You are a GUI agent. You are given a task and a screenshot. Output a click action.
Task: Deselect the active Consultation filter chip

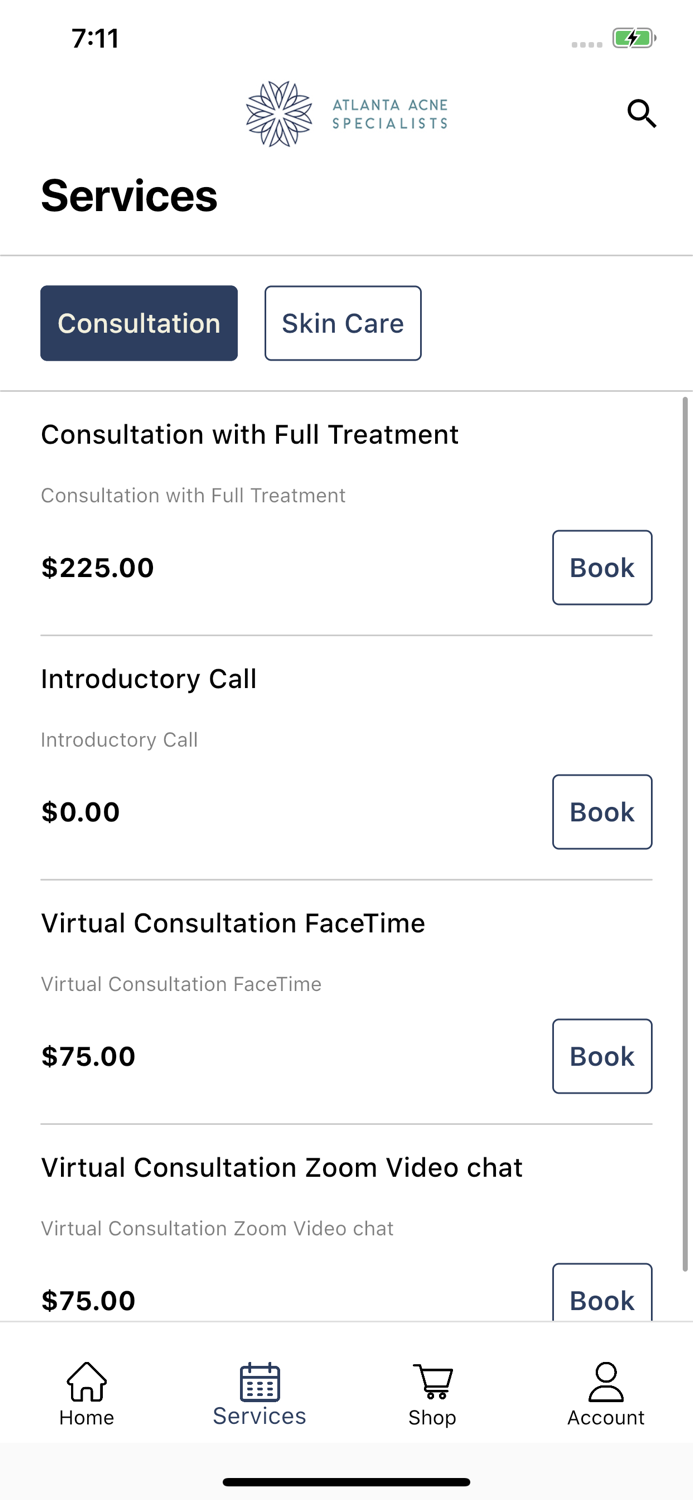click(x=138, y=322)
